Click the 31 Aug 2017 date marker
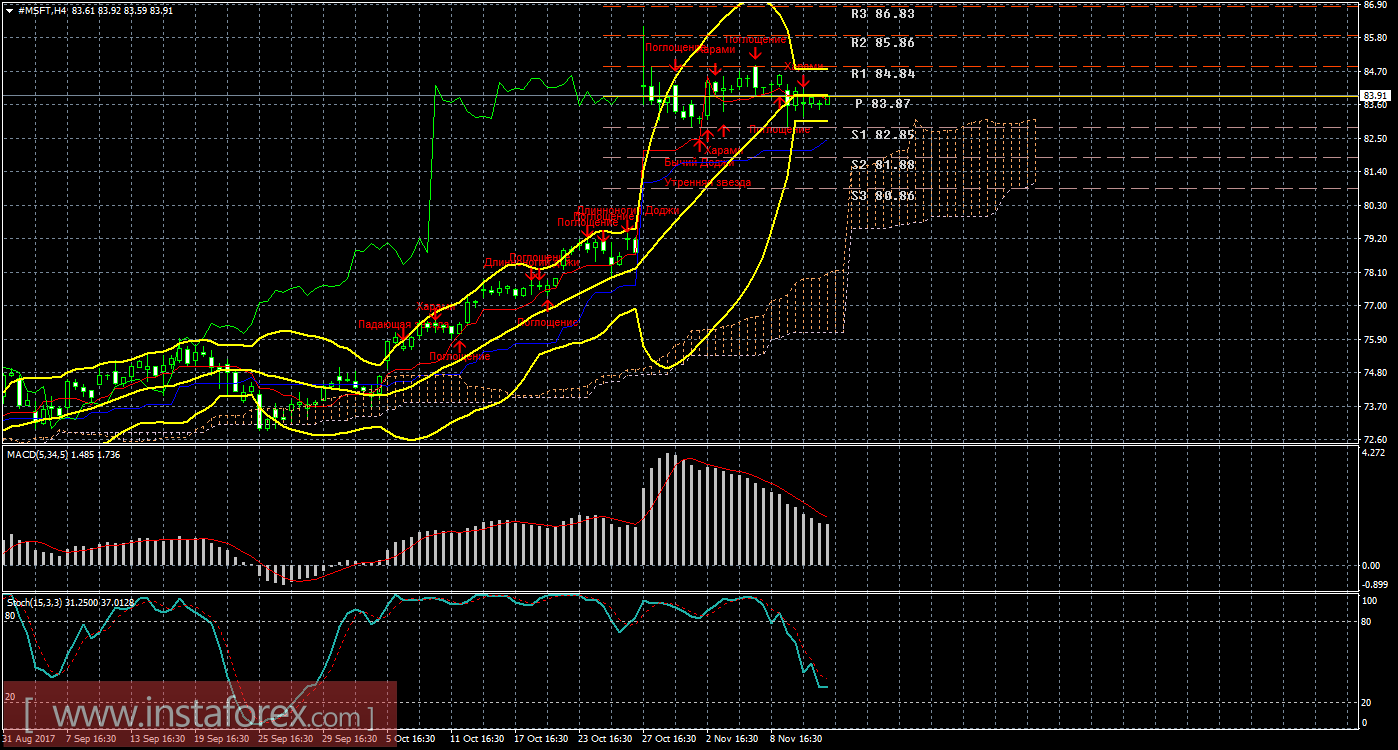Viewport: 1398px width, 750px height. 27,739
